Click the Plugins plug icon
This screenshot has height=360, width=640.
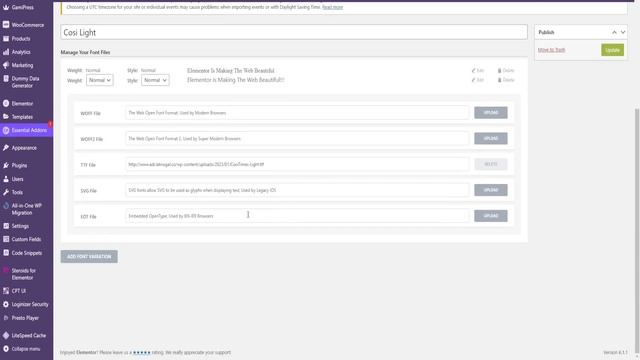click(x=6, y=165)
